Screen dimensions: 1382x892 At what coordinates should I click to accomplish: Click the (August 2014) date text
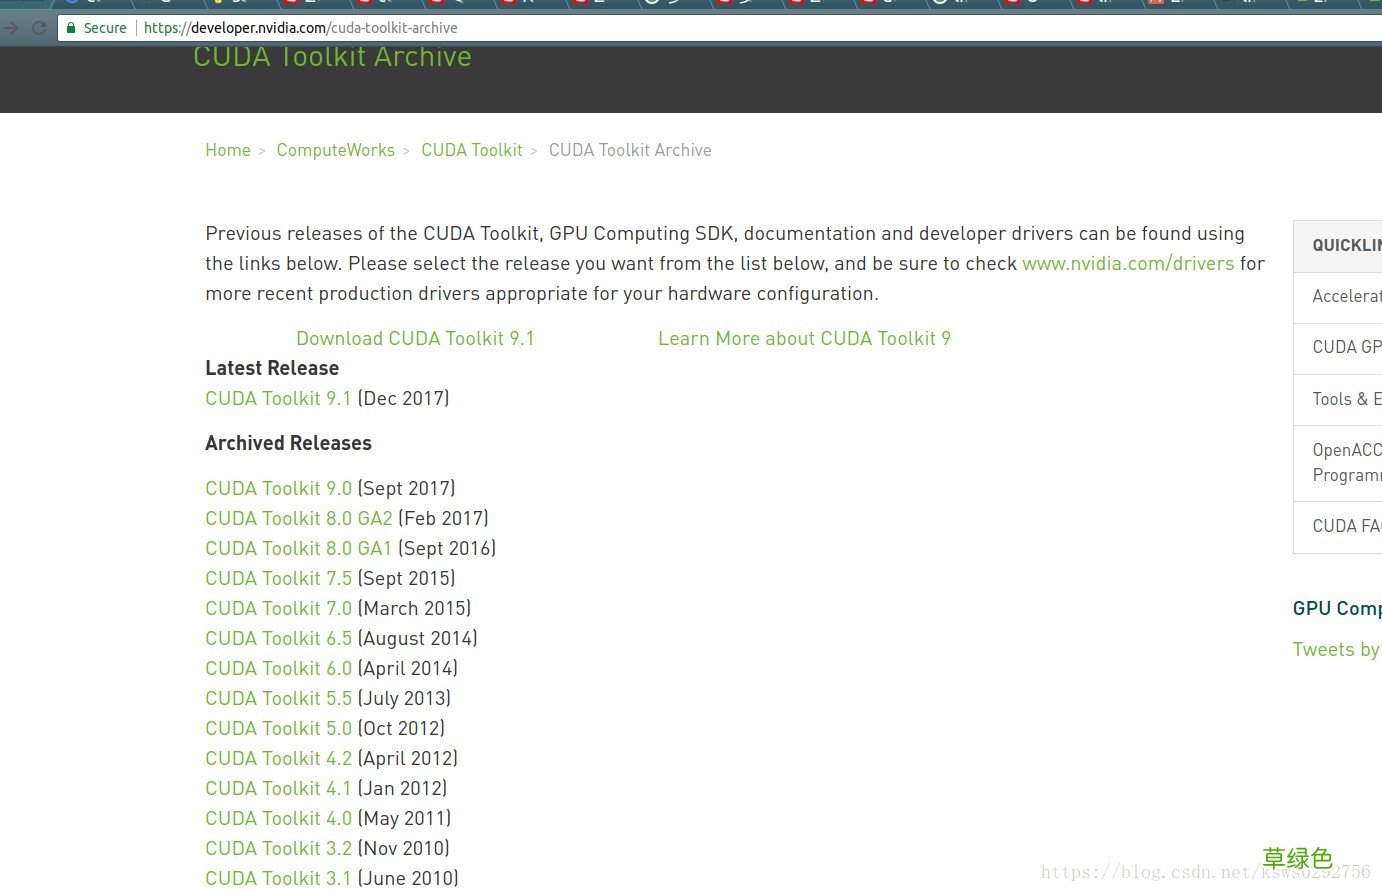pyautogui.click(x=418, y=639)
